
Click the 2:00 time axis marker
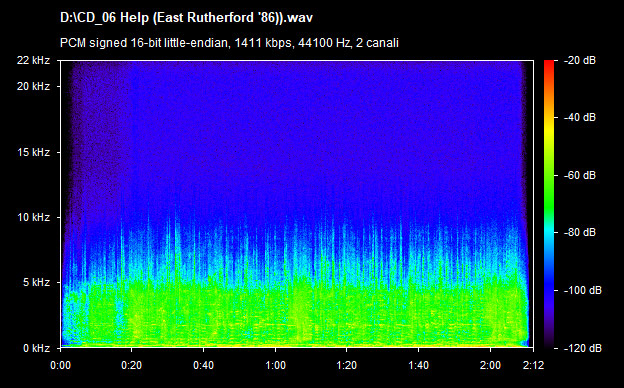point(490,365)
